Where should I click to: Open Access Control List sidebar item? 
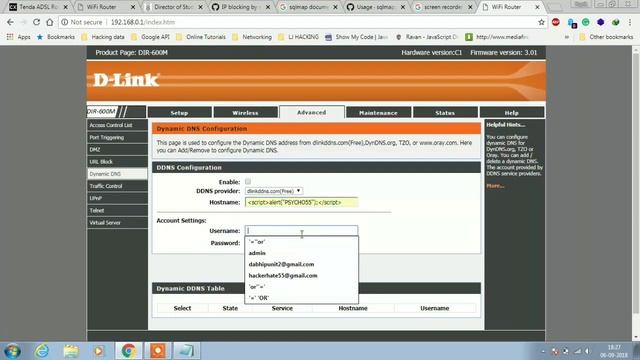[x=117, y=125]
